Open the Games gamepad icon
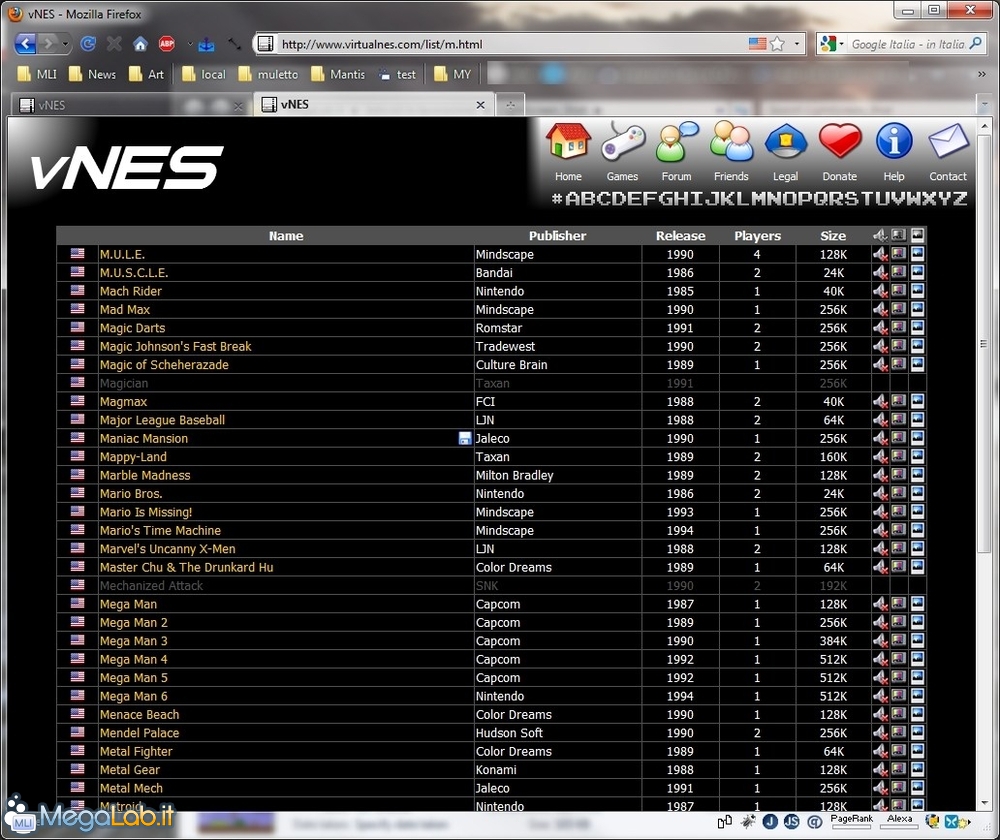 click(x=622, y=141)
